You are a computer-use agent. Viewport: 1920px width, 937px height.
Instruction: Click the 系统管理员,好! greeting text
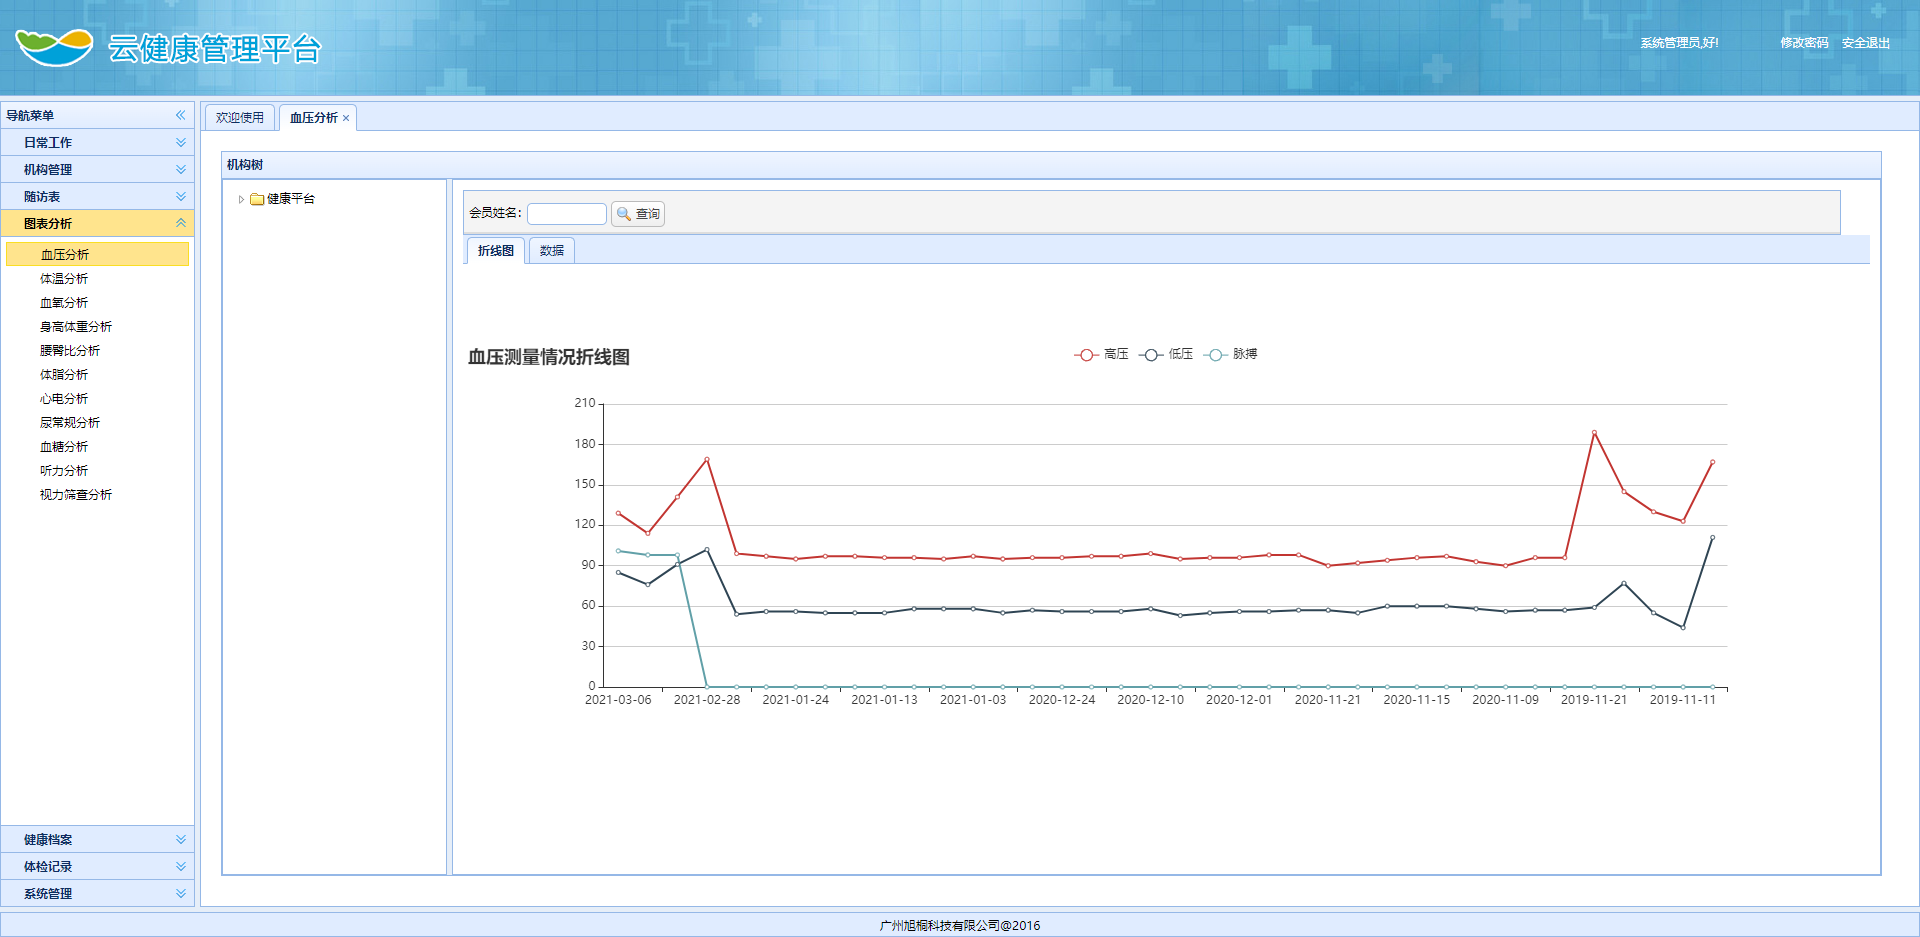[x=1679, y=43]
